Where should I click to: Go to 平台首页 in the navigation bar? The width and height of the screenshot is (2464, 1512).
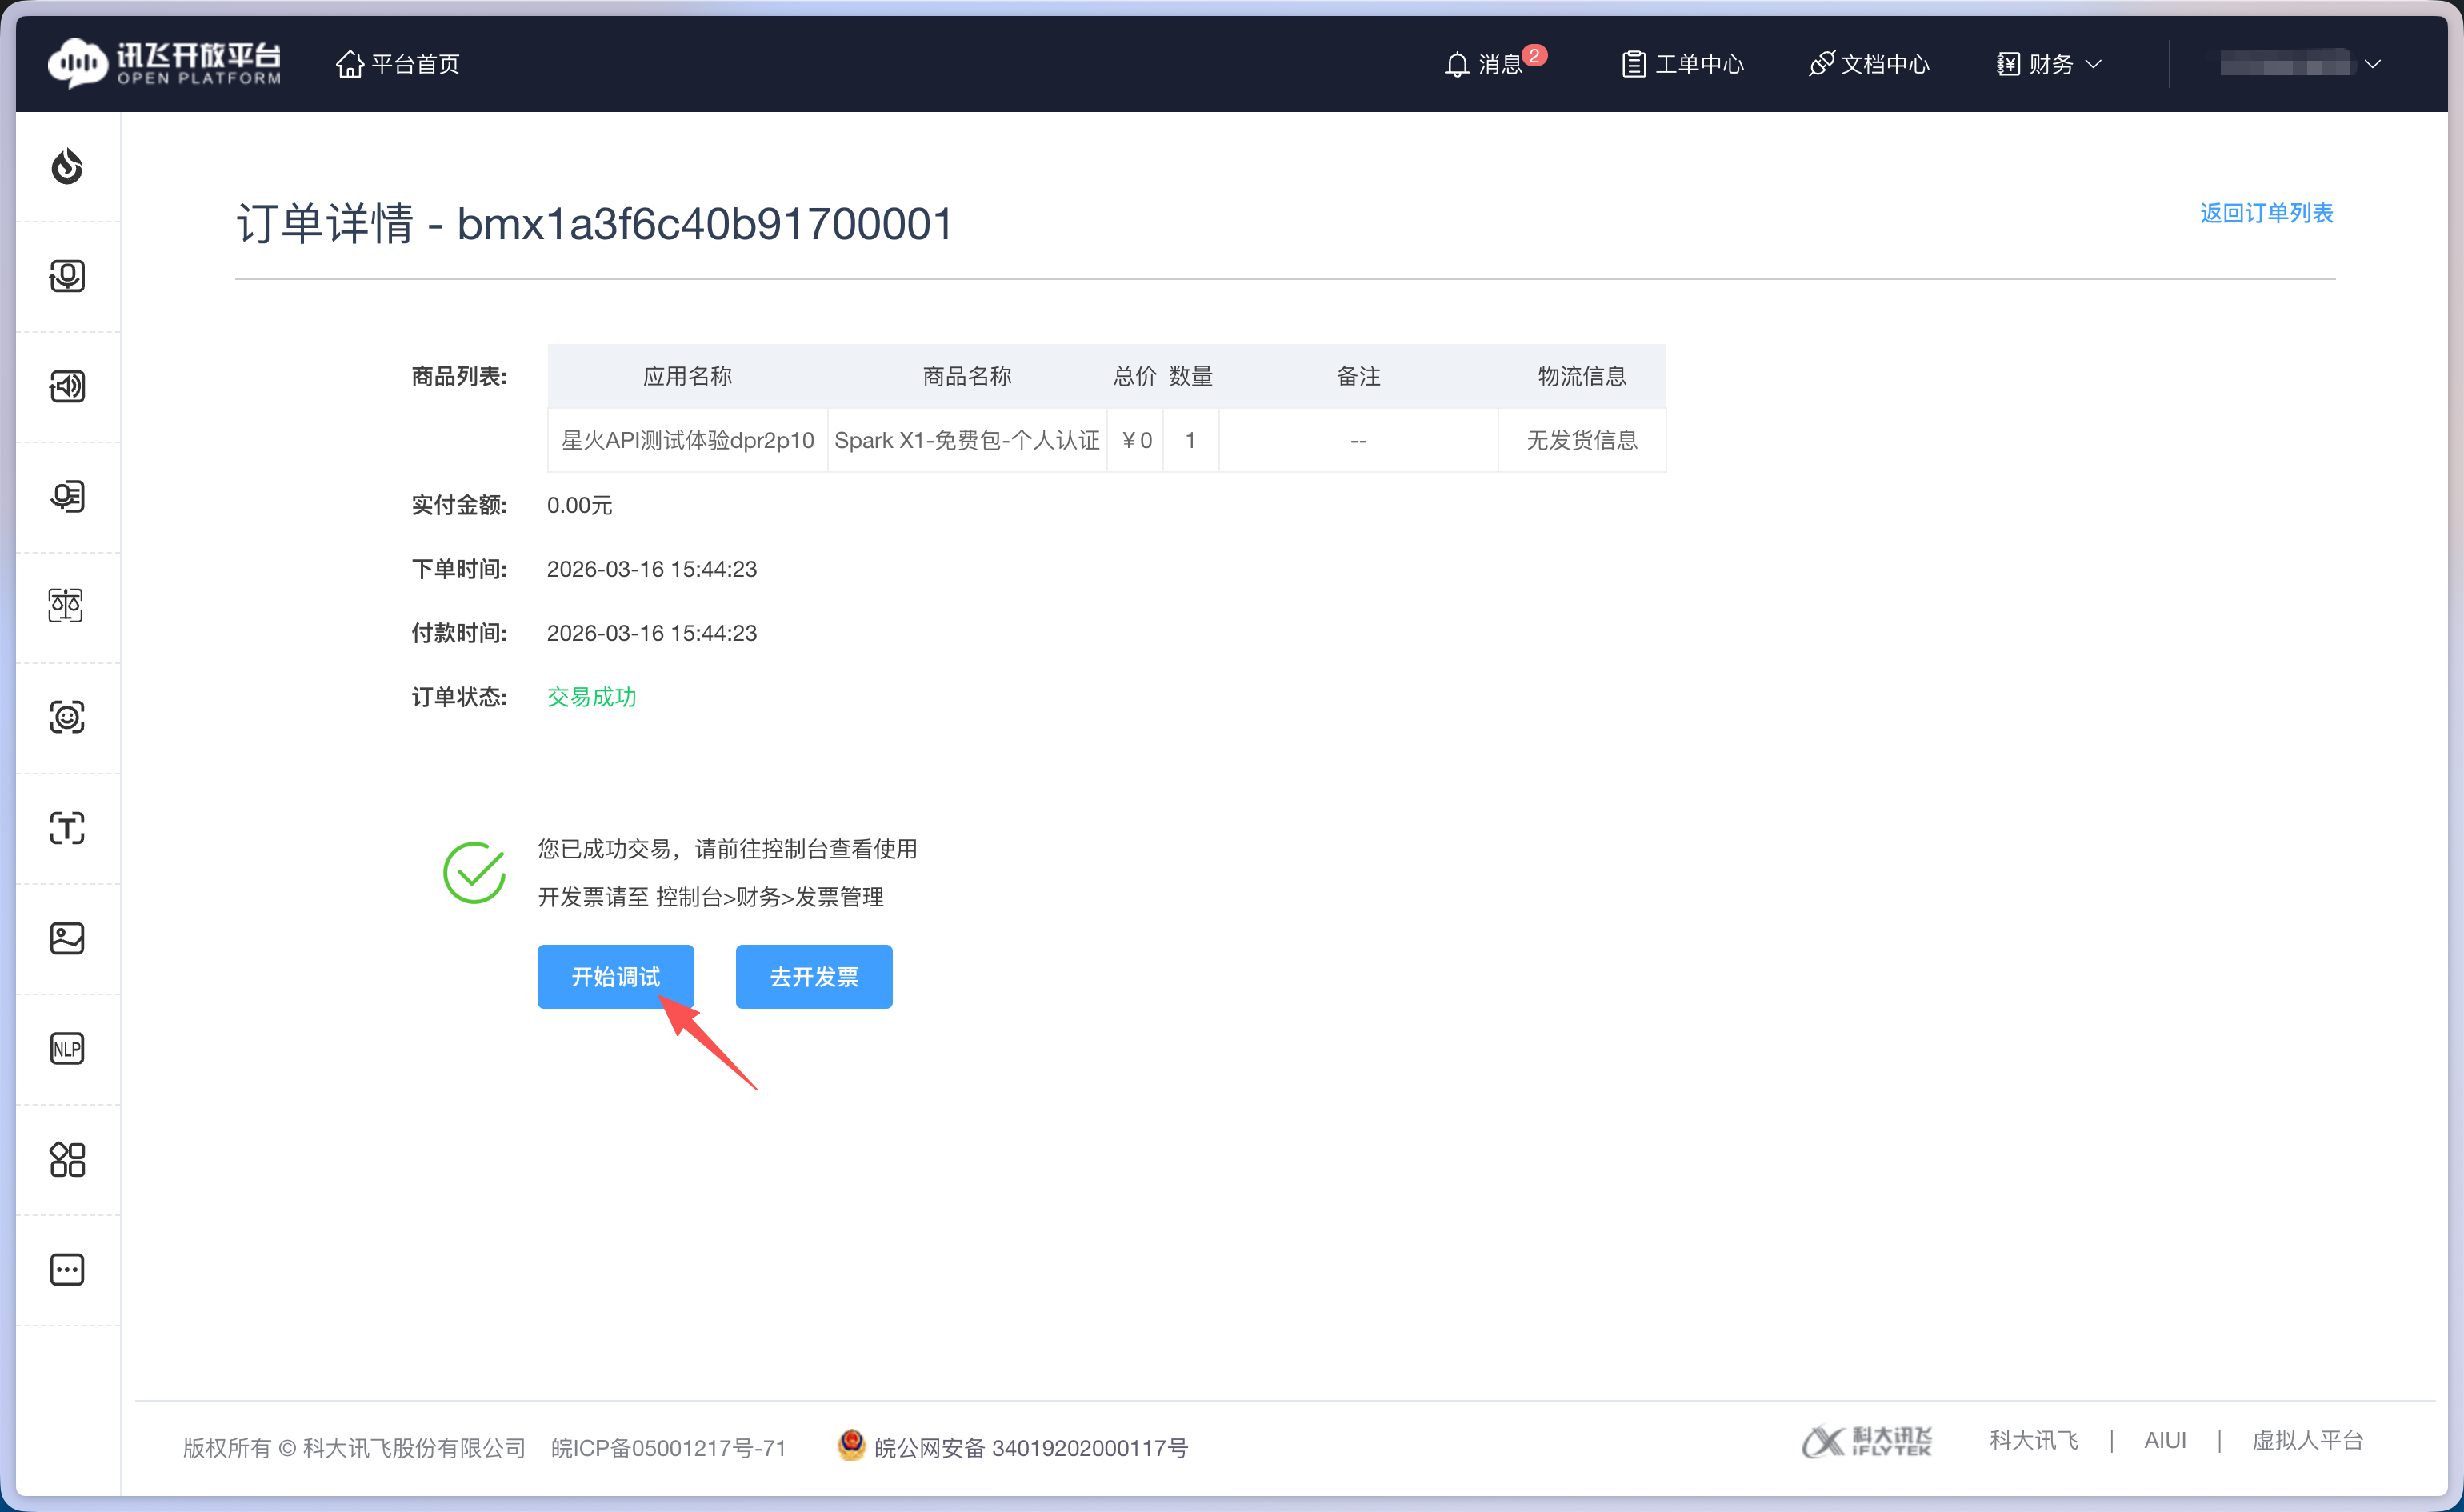396,63
